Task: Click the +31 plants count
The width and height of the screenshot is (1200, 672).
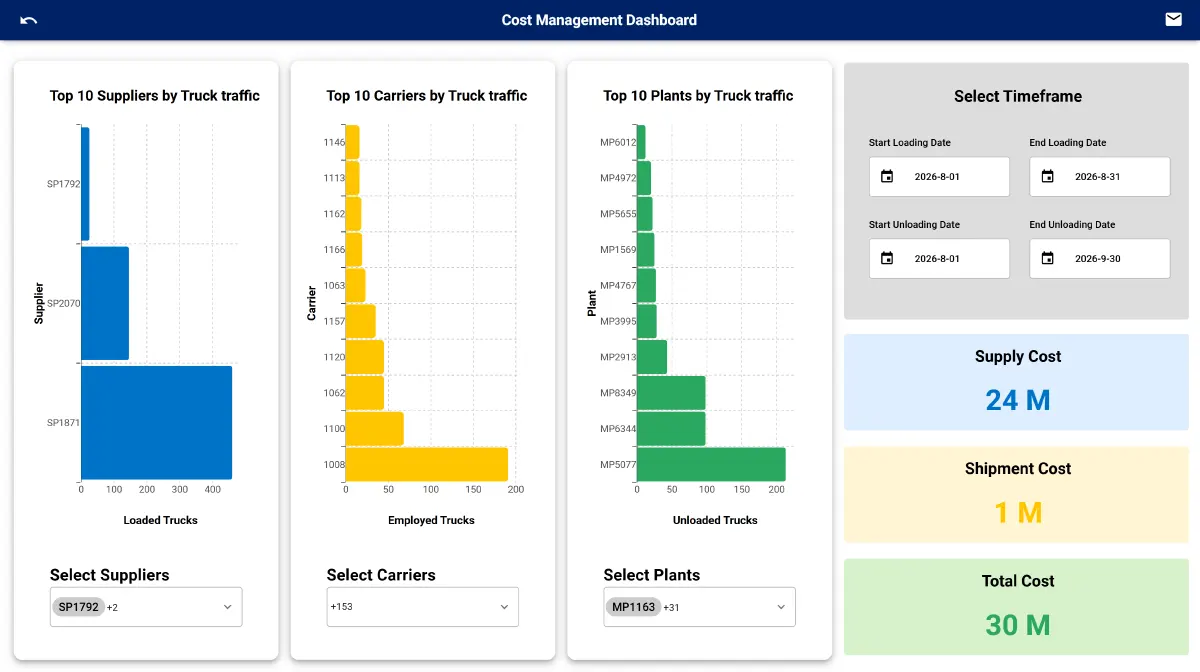Action: (x=669, y=607)
